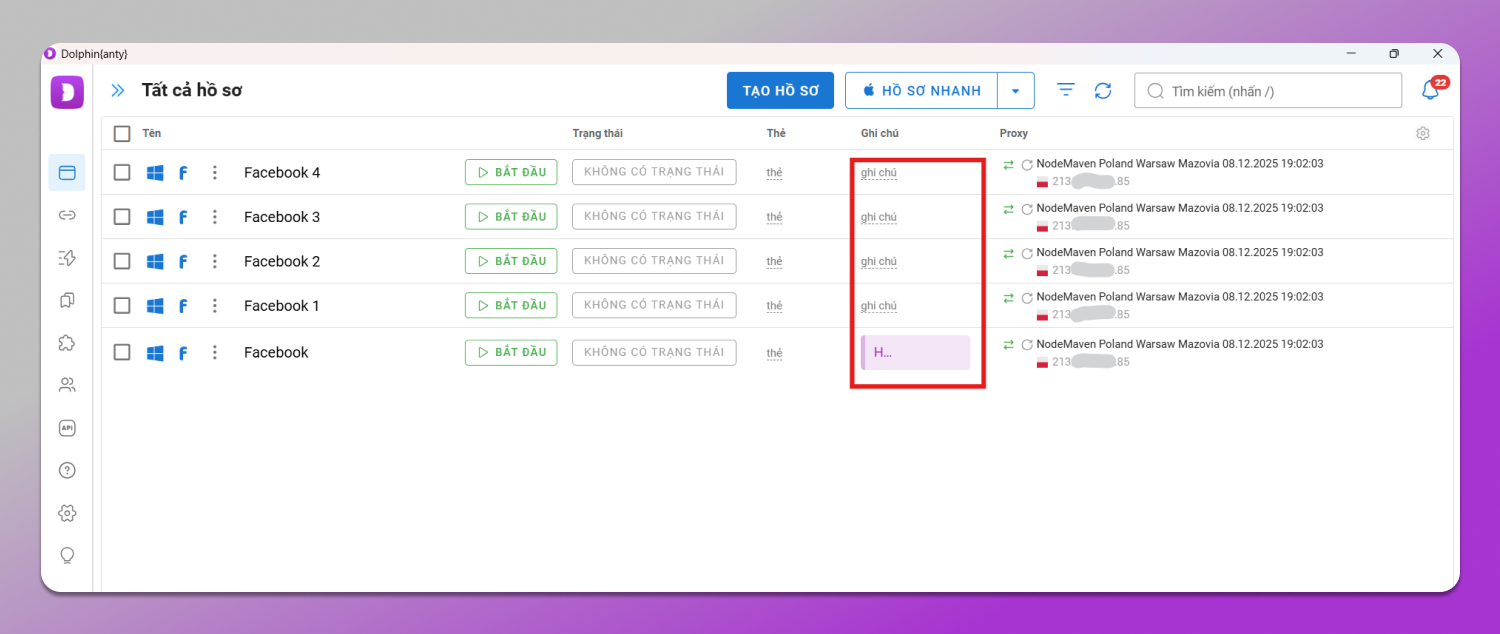Open the table column settings gear
The width and height of the screenshot is (1500, 634).
(1423, 134)
